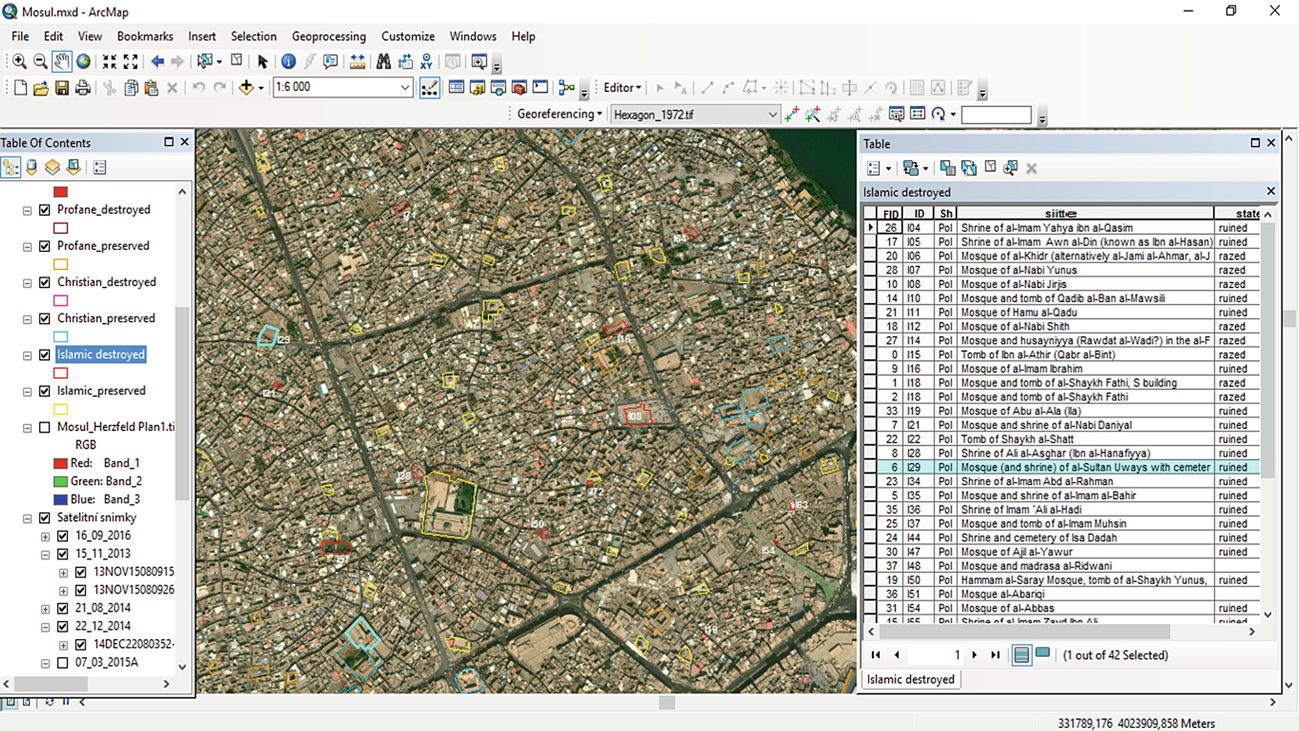
Task: Uncheck the Profane_preserved layer
Action: pyautogui.click(x=45, y=246)
